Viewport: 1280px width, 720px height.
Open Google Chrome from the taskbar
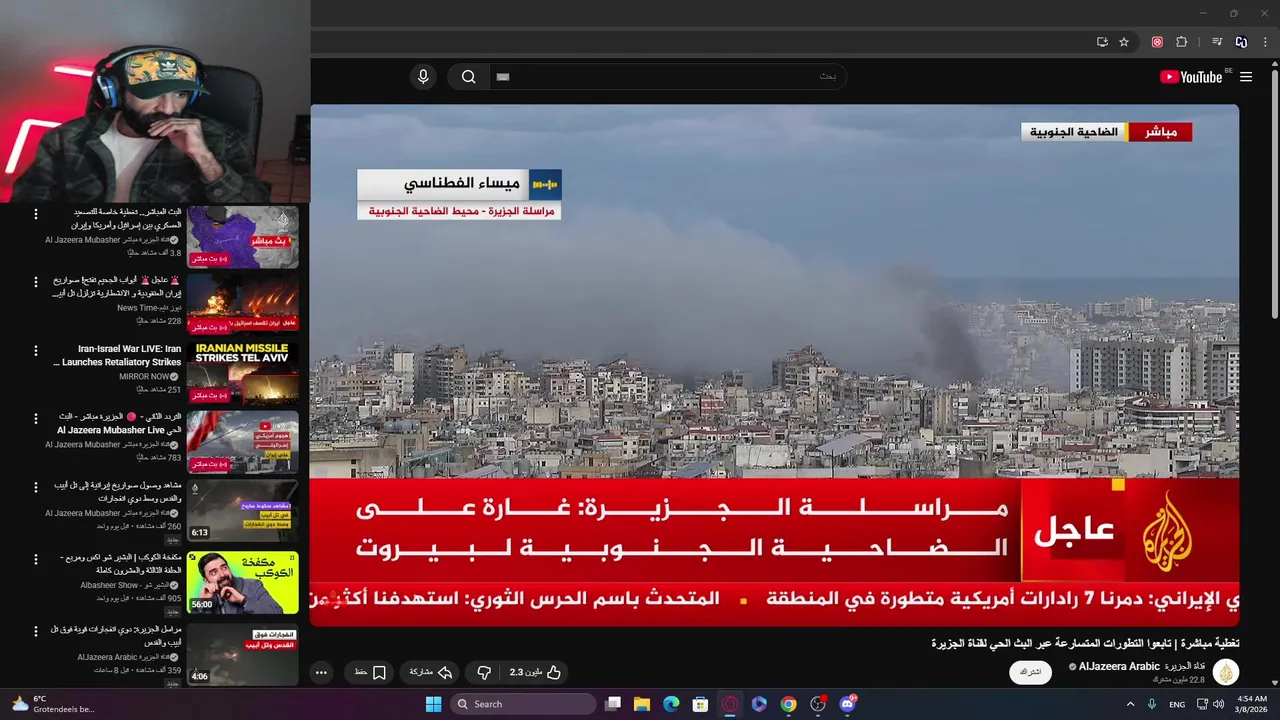coord(789,704)
